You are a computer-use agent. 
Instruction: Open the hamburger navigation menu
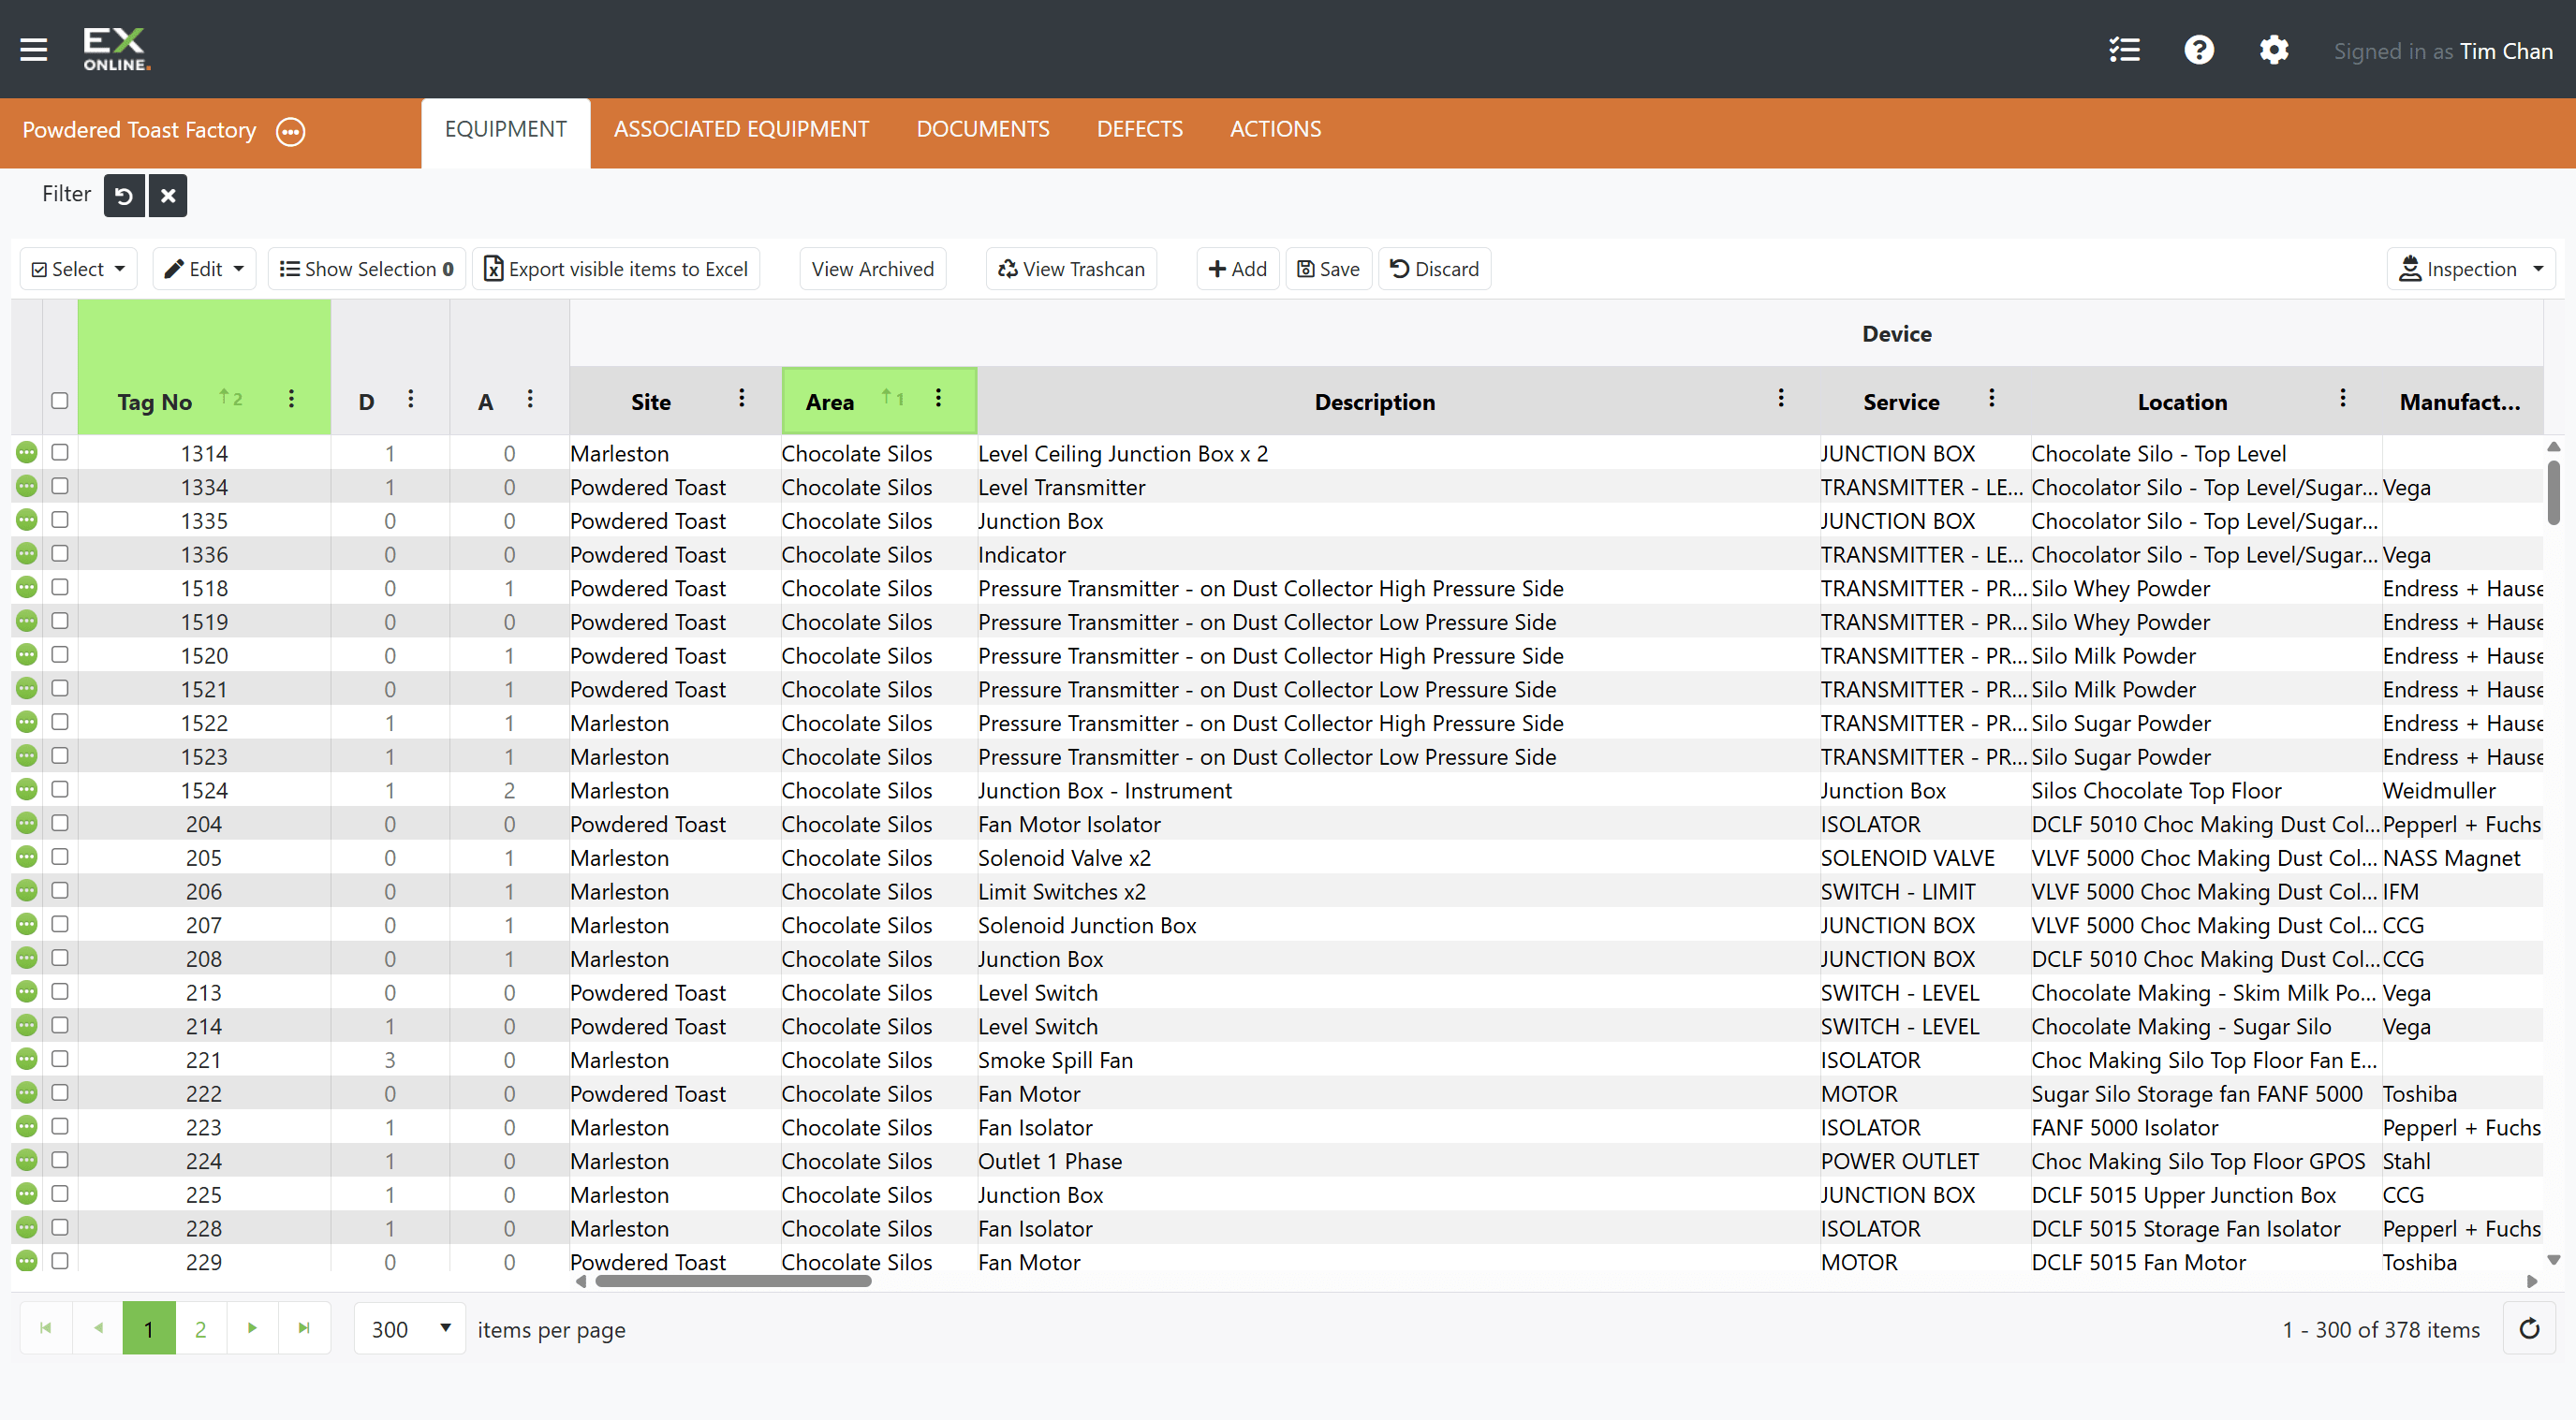point(34,49)
